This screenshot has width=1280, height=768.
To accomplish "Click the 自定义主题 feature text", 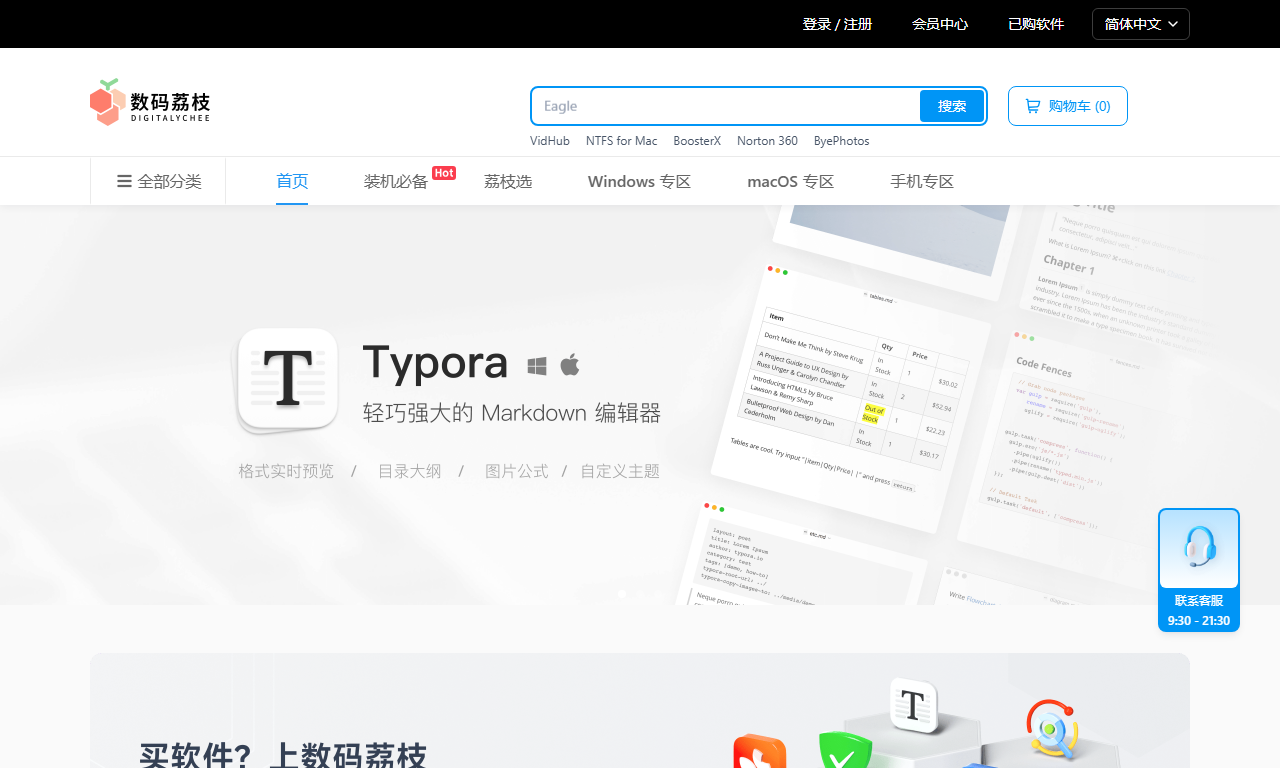I will coord(620,471).
